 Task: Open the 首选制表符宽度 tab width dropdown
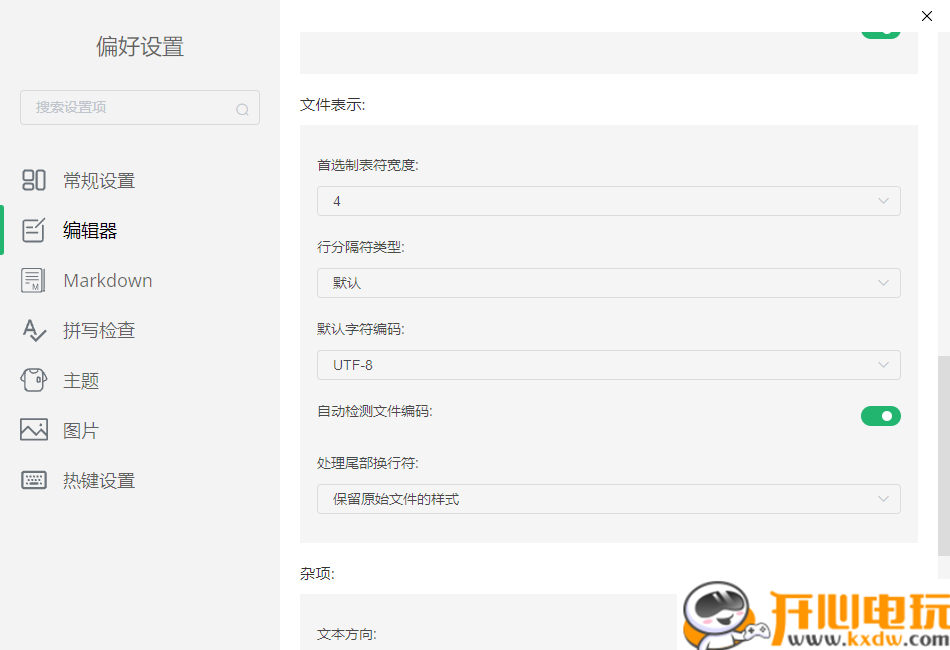coord(608,200)
